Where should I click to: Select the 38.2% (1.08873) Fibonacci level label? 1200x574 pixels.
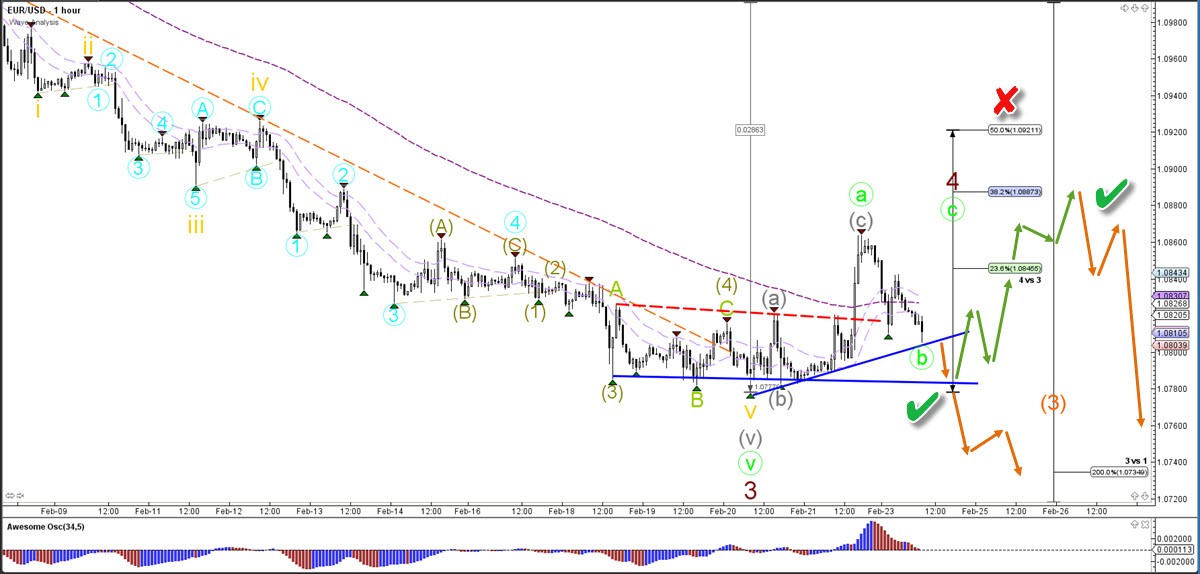point(1015,191)
